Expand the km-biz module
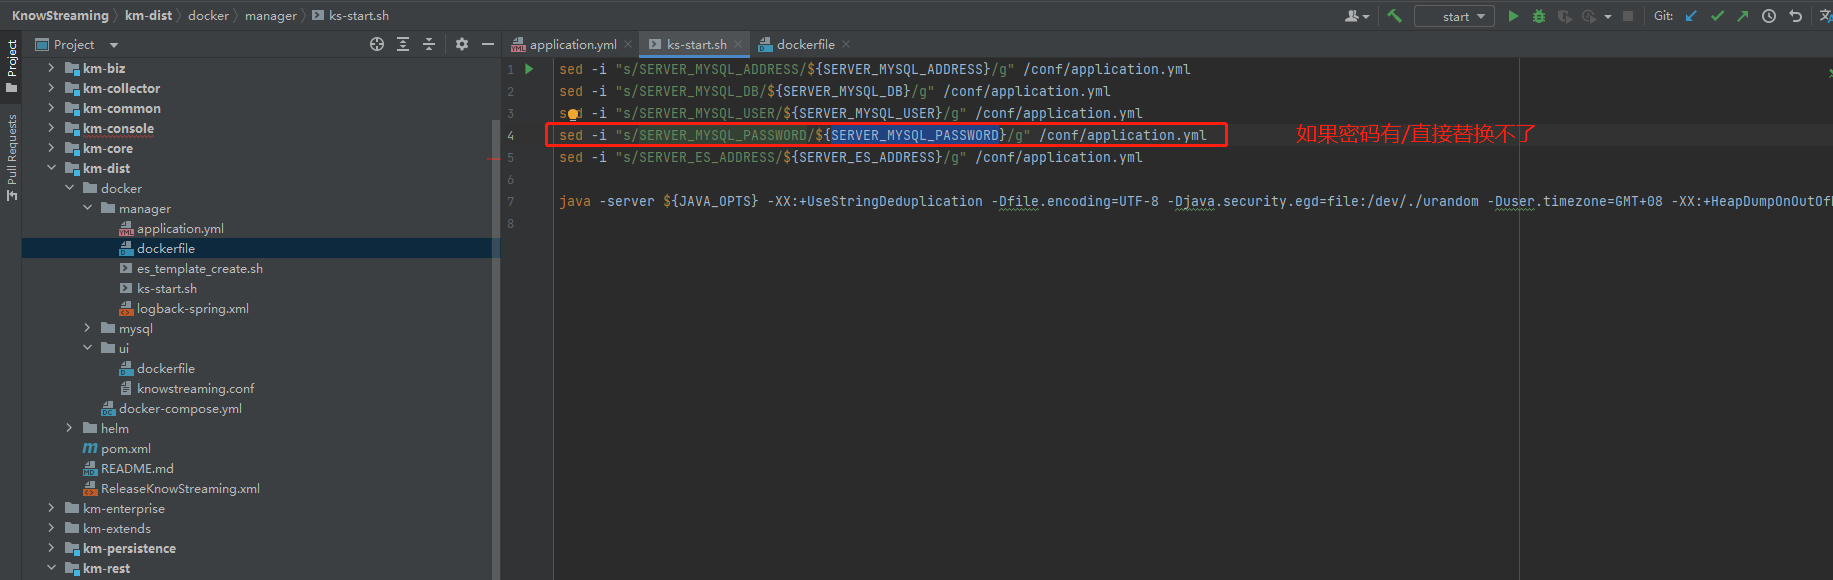 [x=51, y=68]
